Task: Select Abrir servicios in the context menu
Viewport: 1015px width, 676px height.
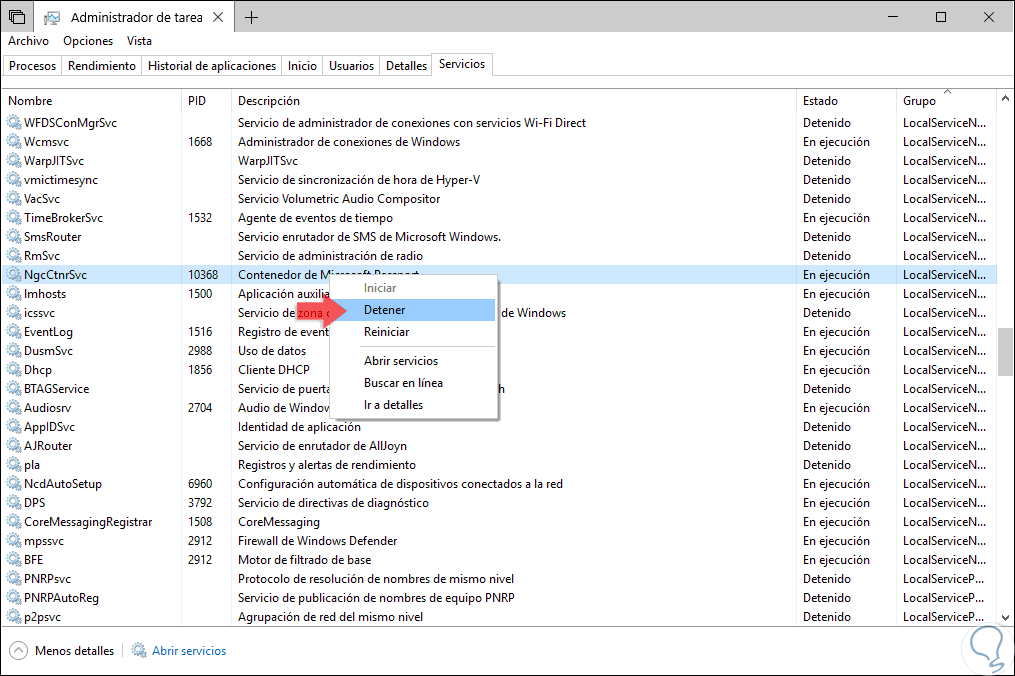Action: [414, 361]
